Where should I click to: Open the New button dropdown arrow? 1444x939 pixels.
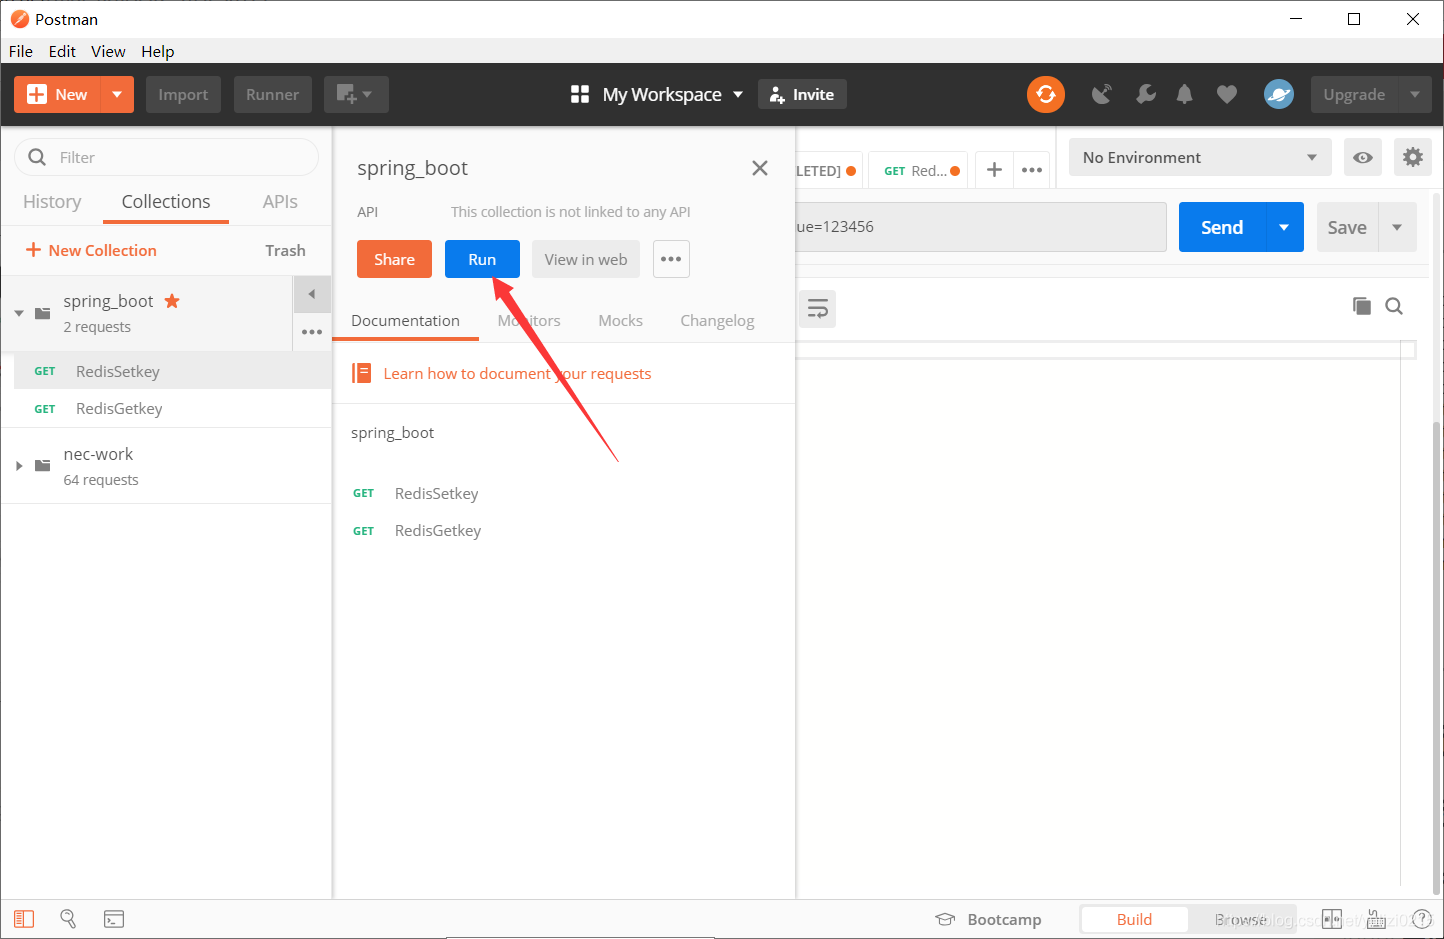coord(117,94)
